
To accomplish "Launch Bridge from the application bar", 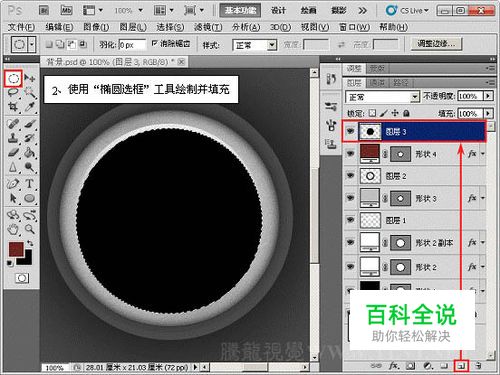I will tap(44, 10).
